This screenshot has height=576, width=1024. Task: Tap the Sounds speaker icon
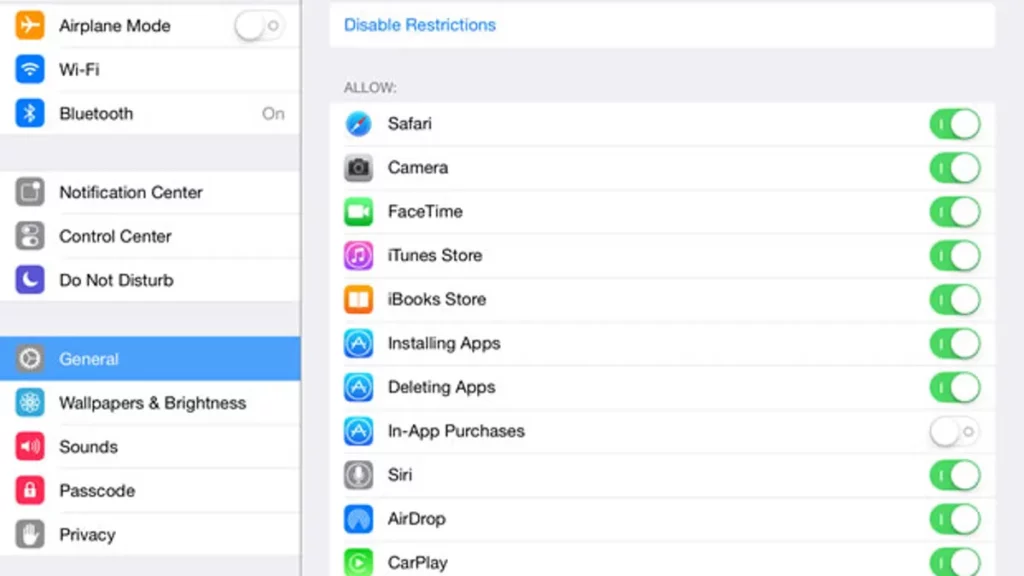[x=30, y=446]
